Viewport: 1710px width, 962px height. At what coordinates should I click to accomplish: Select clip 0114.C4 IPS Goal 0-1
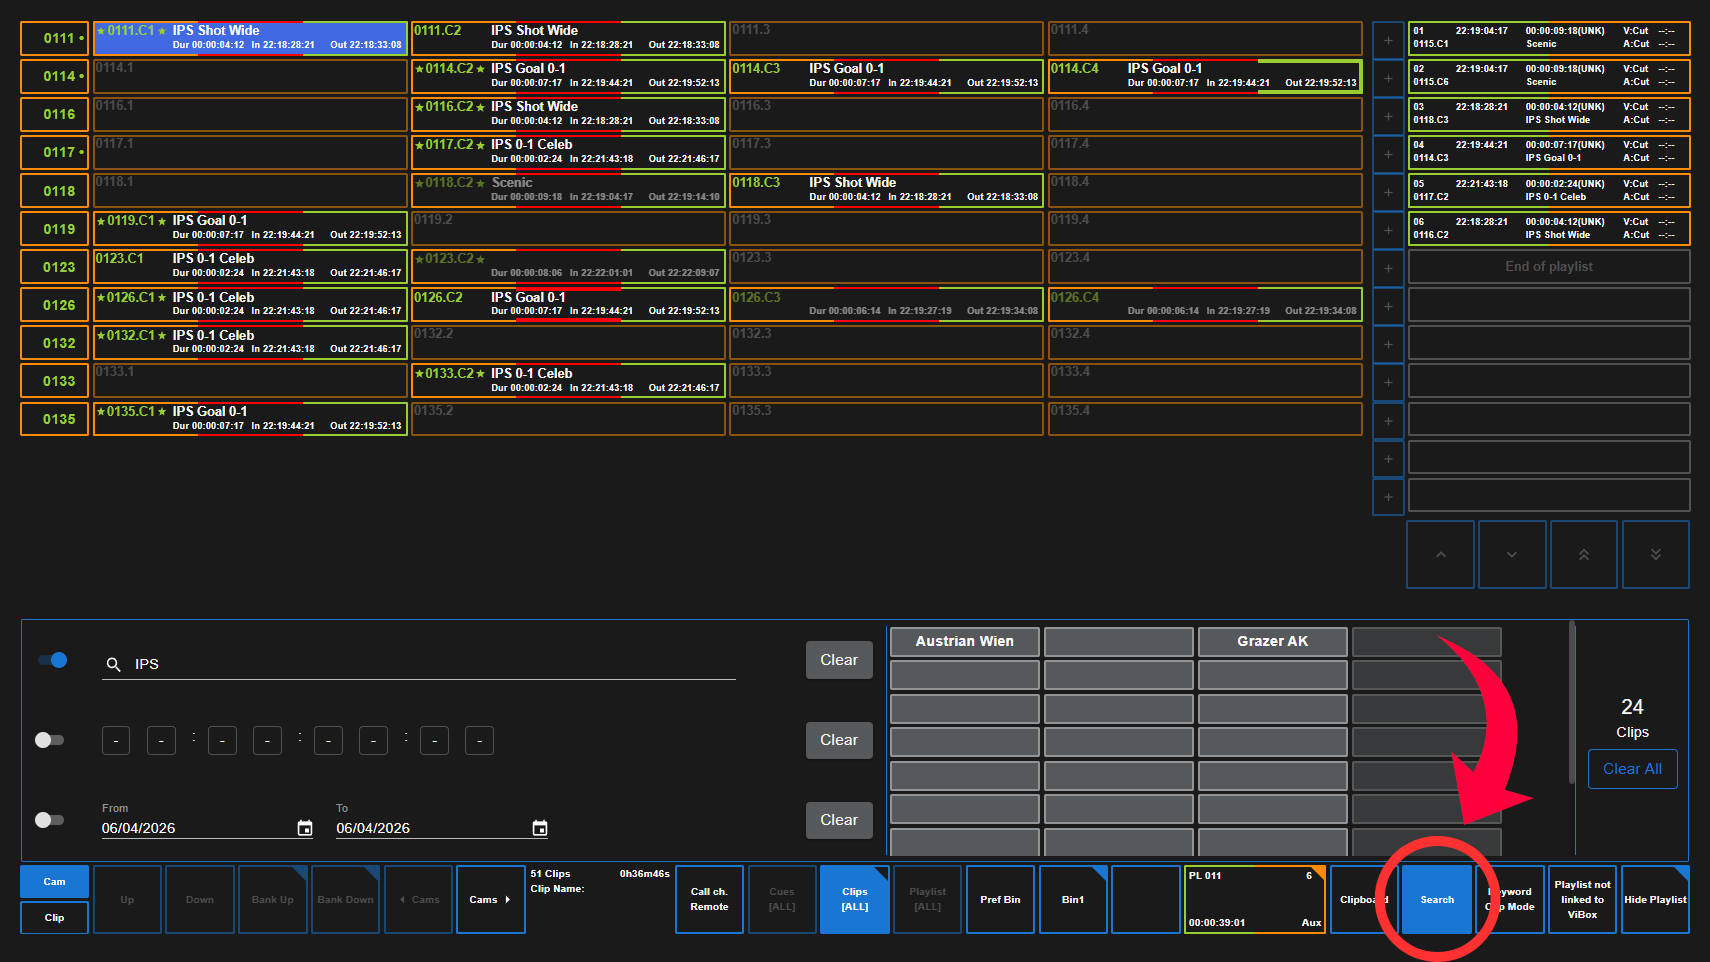[x=1205, y=76]
